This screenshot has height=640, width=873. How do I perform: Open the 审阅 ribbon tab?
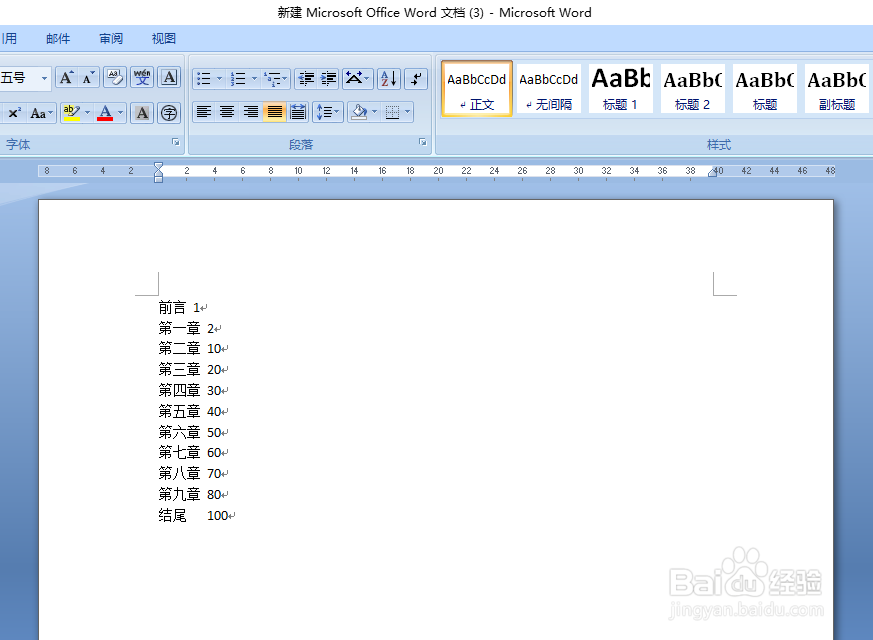click(x=111, y=38)
